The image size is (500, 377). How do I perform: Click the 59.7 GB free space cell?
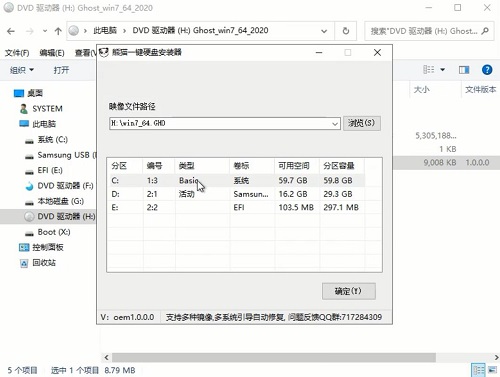click(293, 180)
